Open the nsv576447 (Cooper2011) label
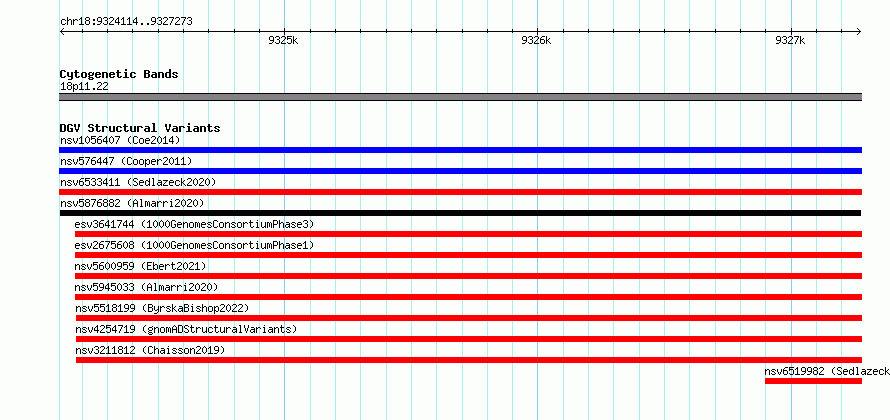This screenshot has height=420, width=890. (x=126, y=161)
